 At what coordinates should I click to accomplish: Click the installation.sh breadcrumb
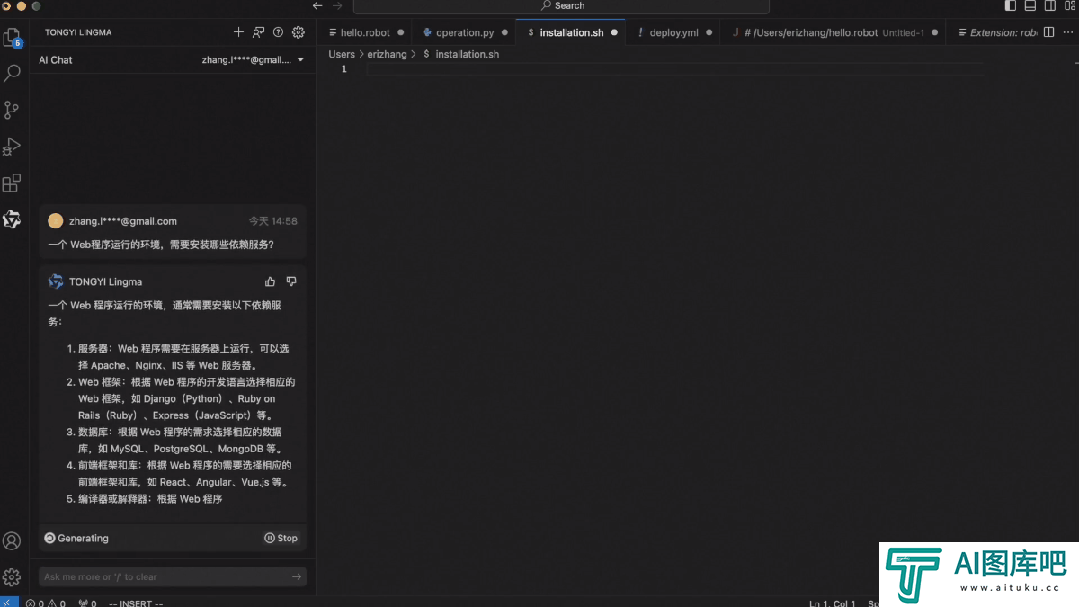click(467, 54)
